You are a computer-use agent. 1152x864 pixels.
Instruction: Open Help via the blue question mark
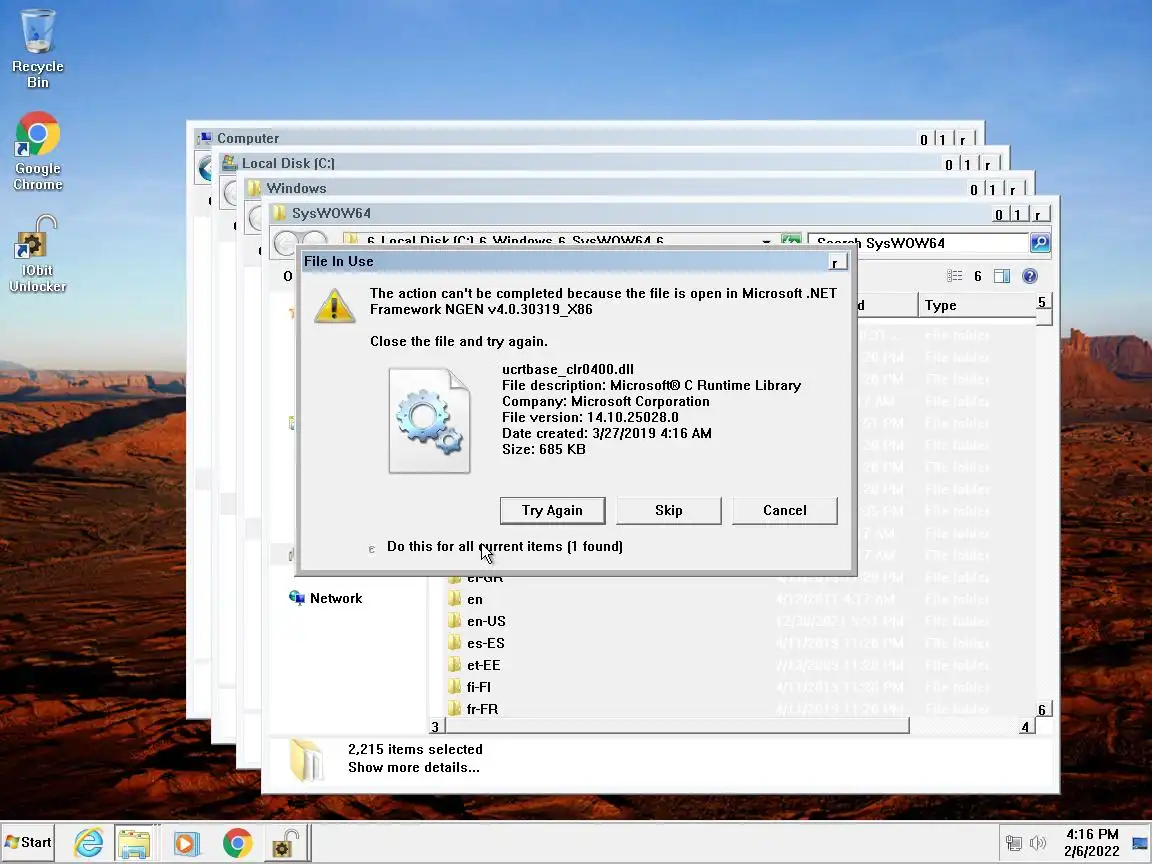(x=1030, y=276)
